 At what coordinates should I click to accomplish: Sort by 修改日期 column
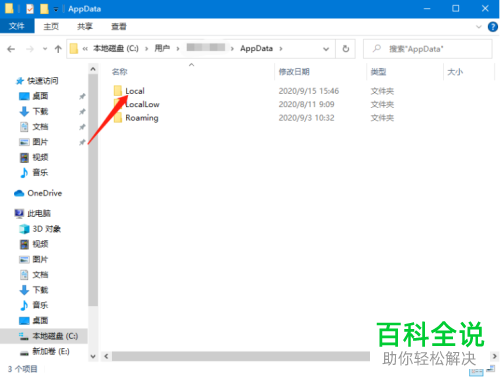click(x=294, y=72)
